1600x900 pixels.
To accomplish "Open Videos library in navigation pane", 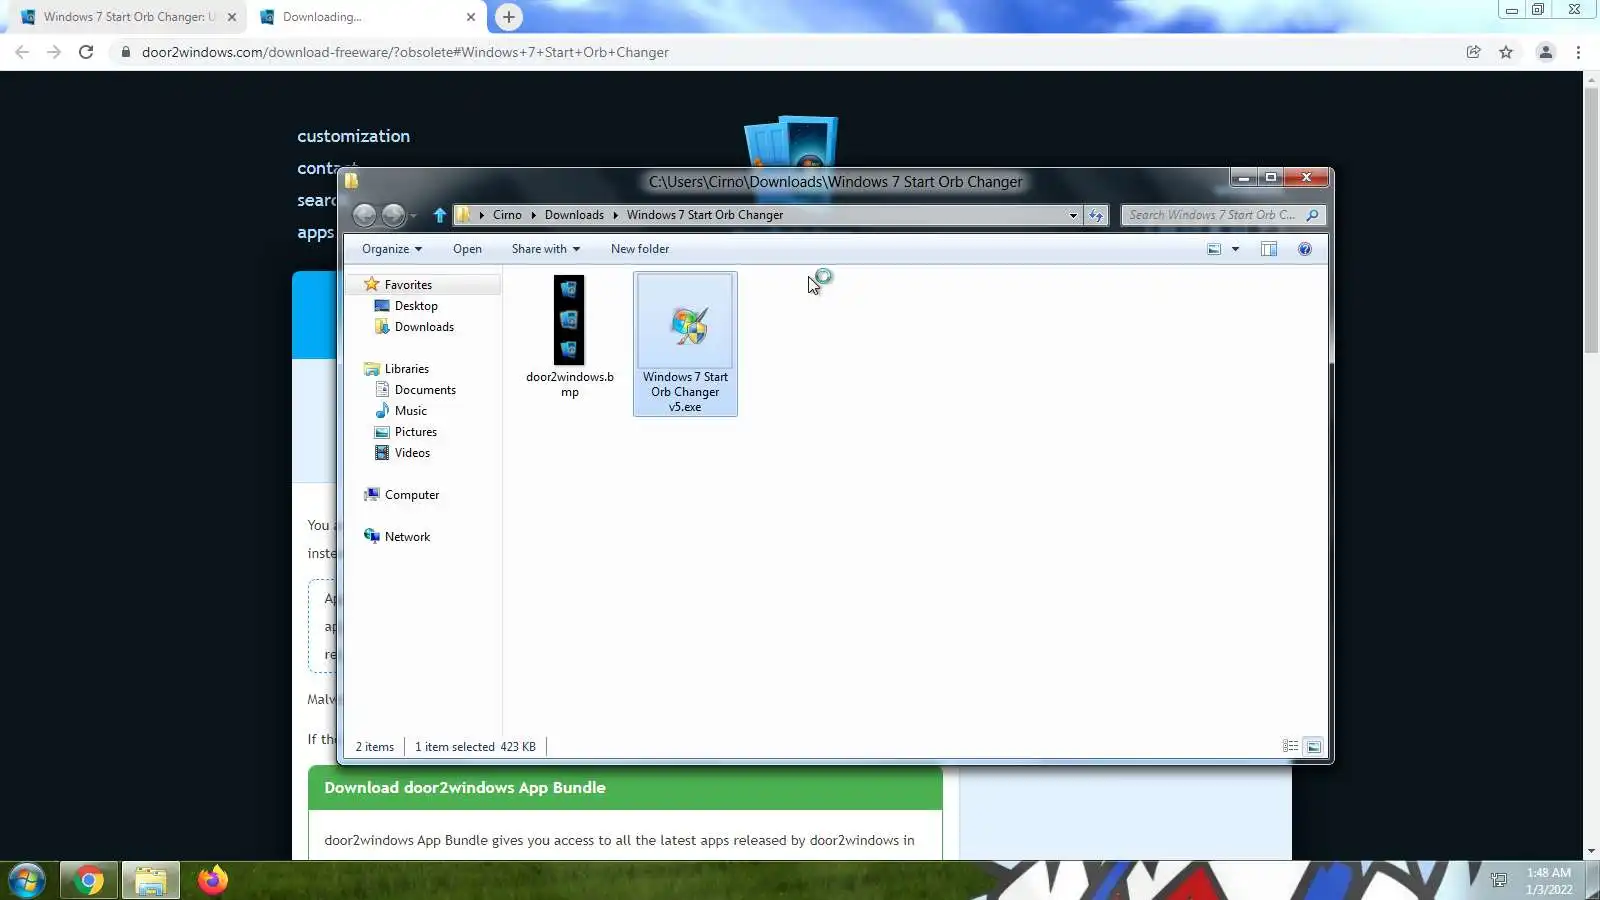I will coord(412,453).
